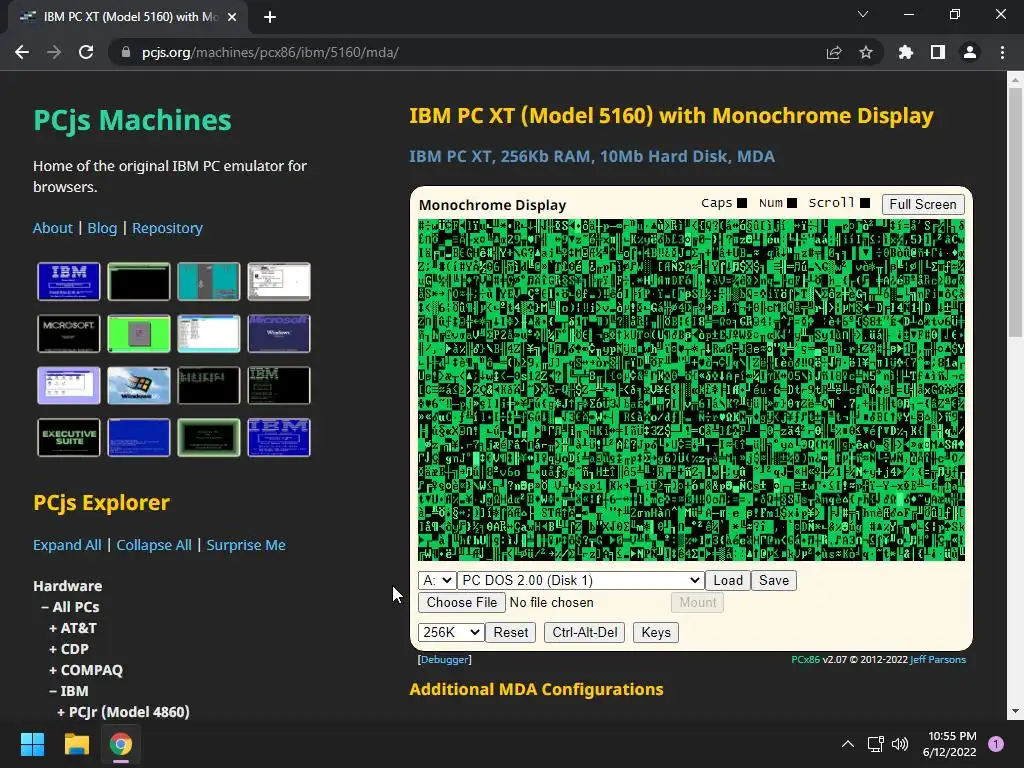
Task: Open the tab search chevron in title bar
Action: tap(863, 14)
